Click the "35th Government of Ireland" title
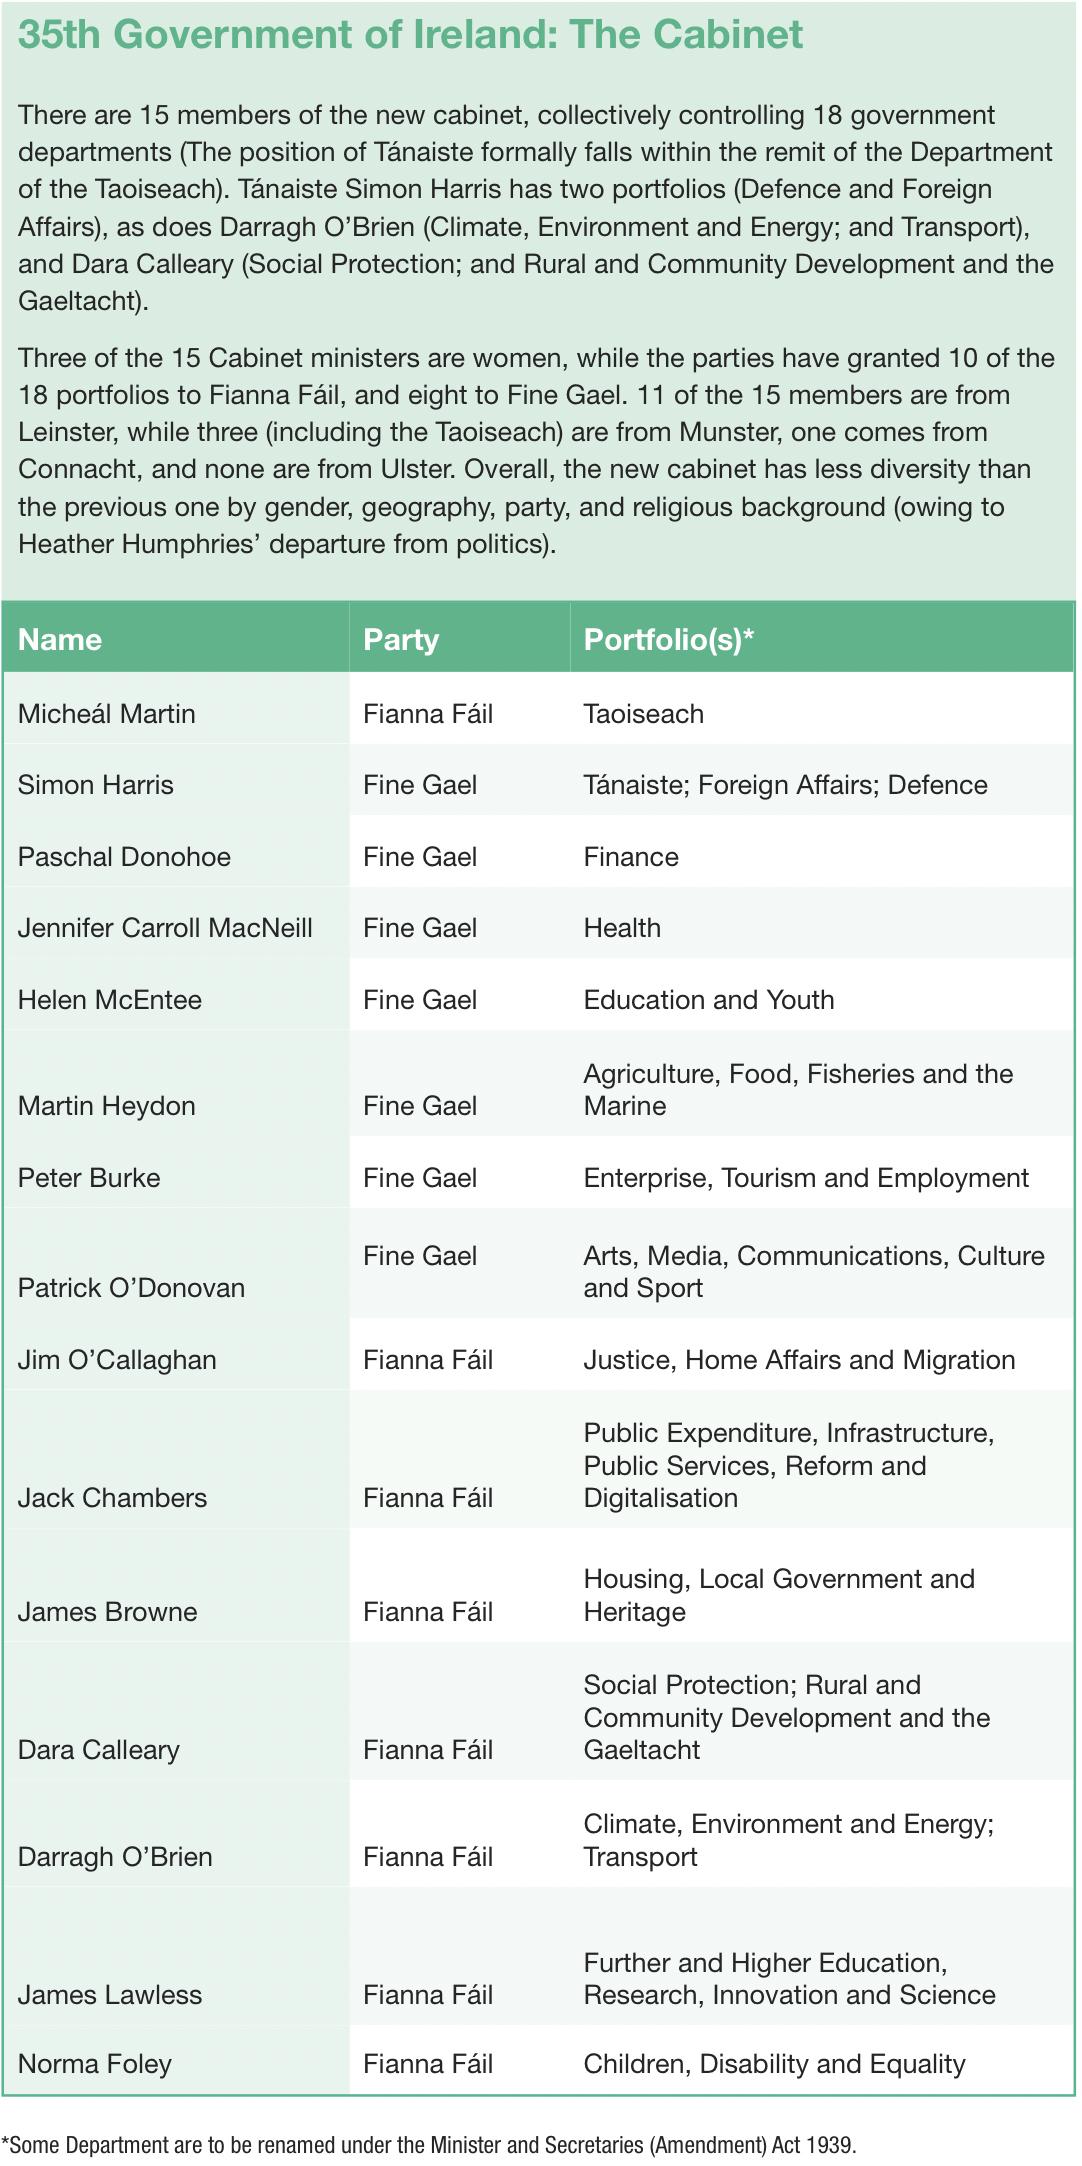This screenshot has width=1082, height=2166. click(410, 35)
